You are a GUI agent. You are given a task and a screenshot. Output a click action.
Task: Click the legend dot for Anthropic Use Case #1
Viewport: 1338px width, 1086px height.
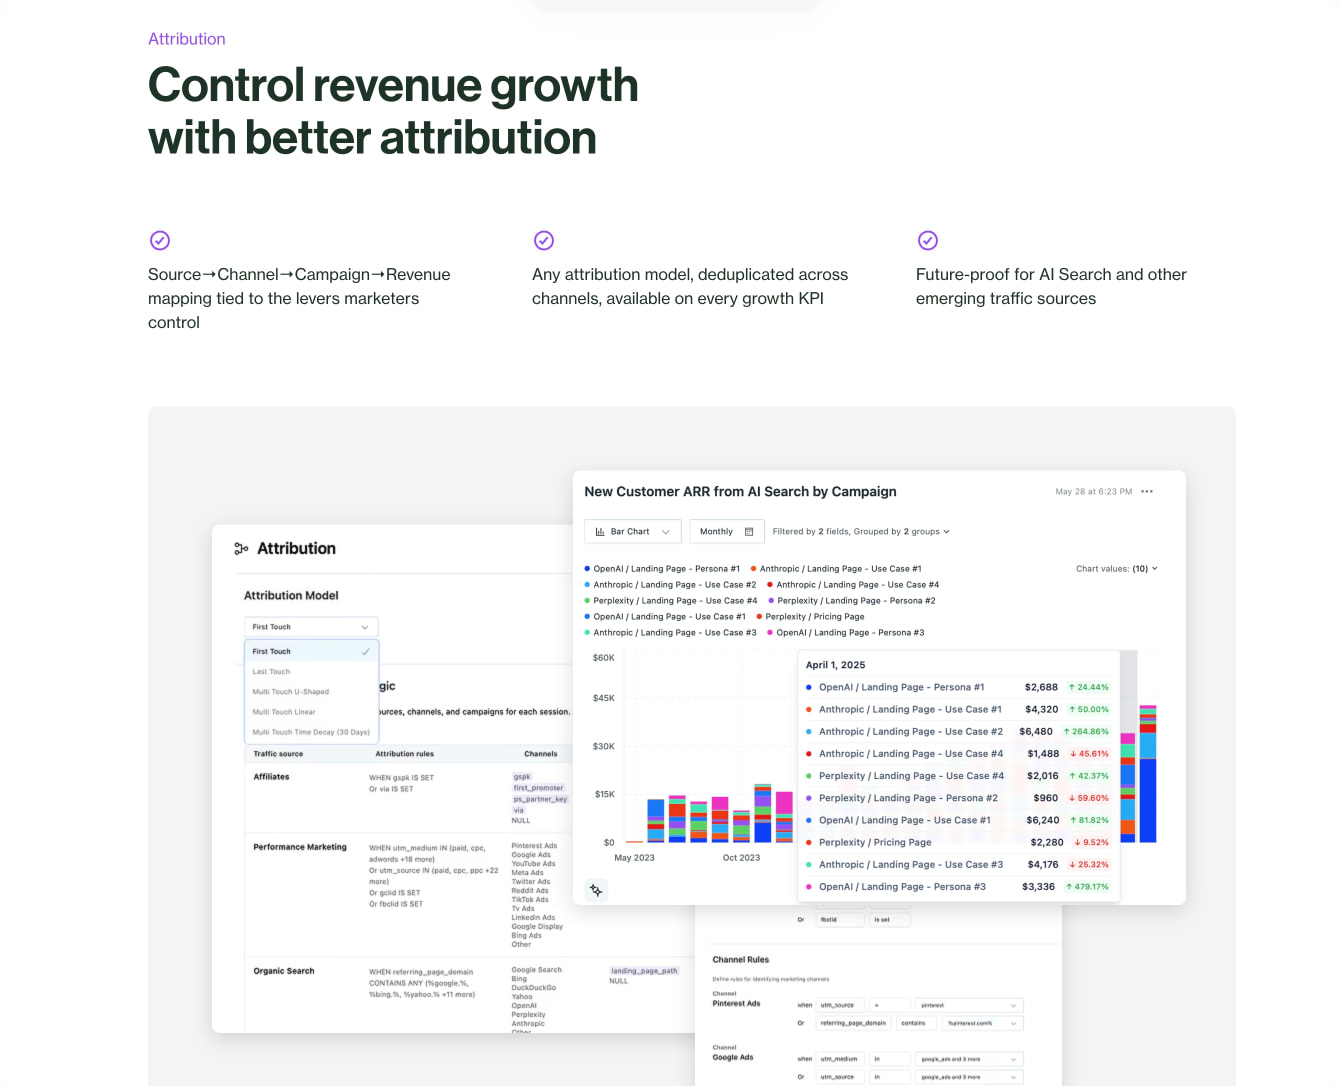[753, 568]
